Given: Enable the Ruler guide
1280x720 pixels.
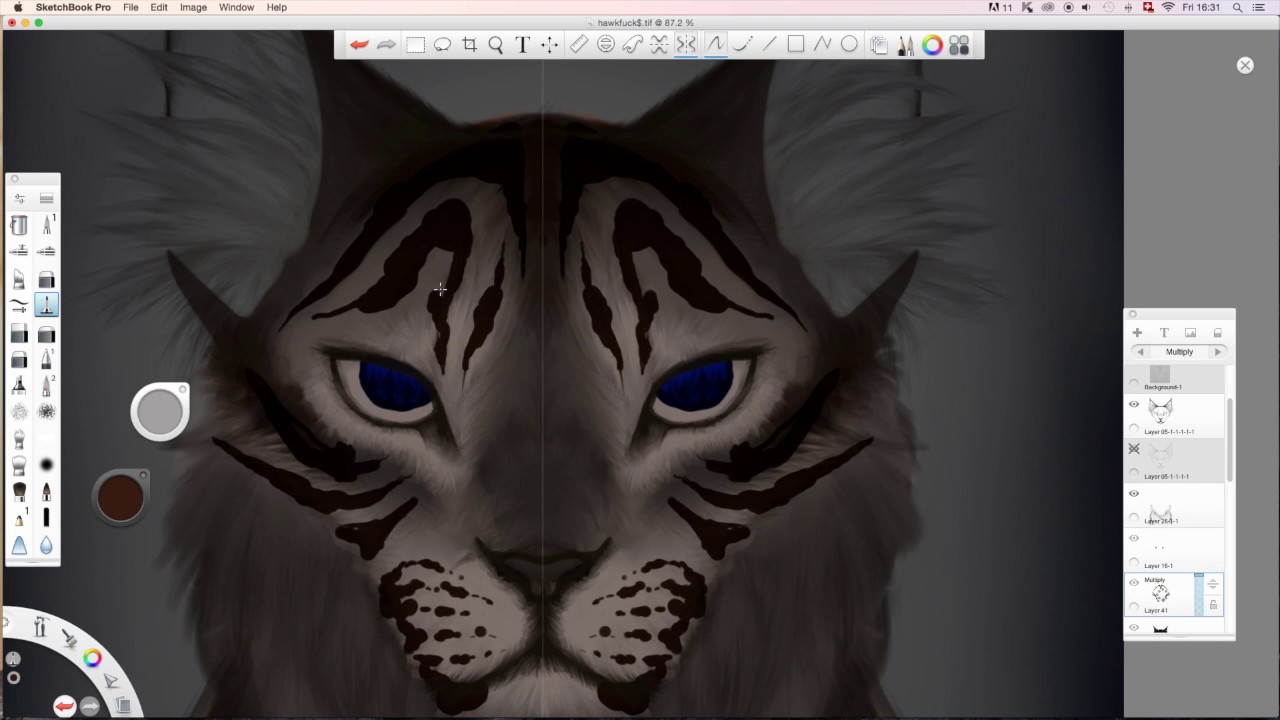Looking at the screenshot, I should [x=579, y=44].
